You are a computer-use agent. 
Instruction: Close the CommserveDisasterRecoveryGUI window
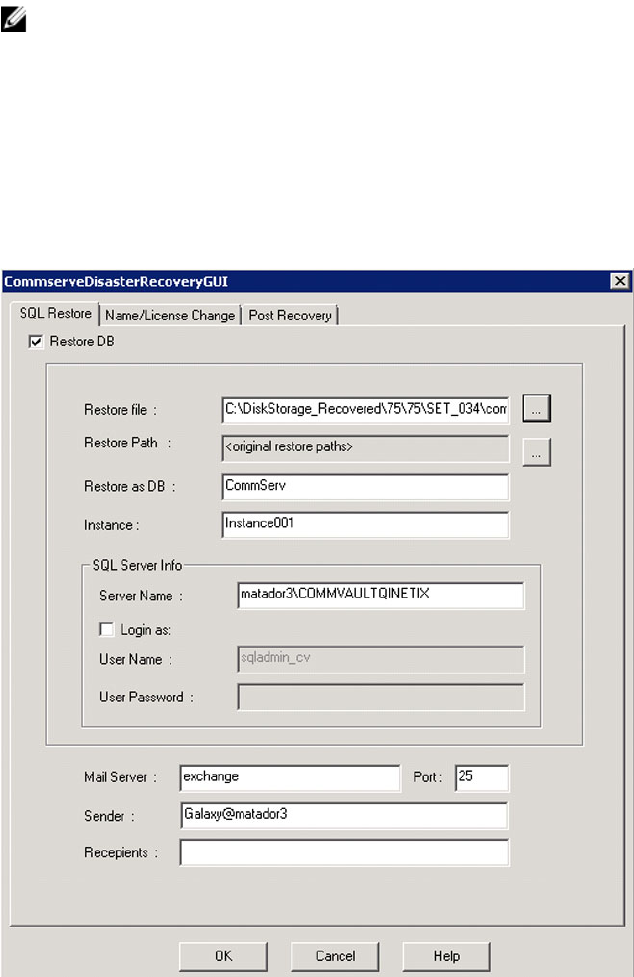(x=620, y=281)
